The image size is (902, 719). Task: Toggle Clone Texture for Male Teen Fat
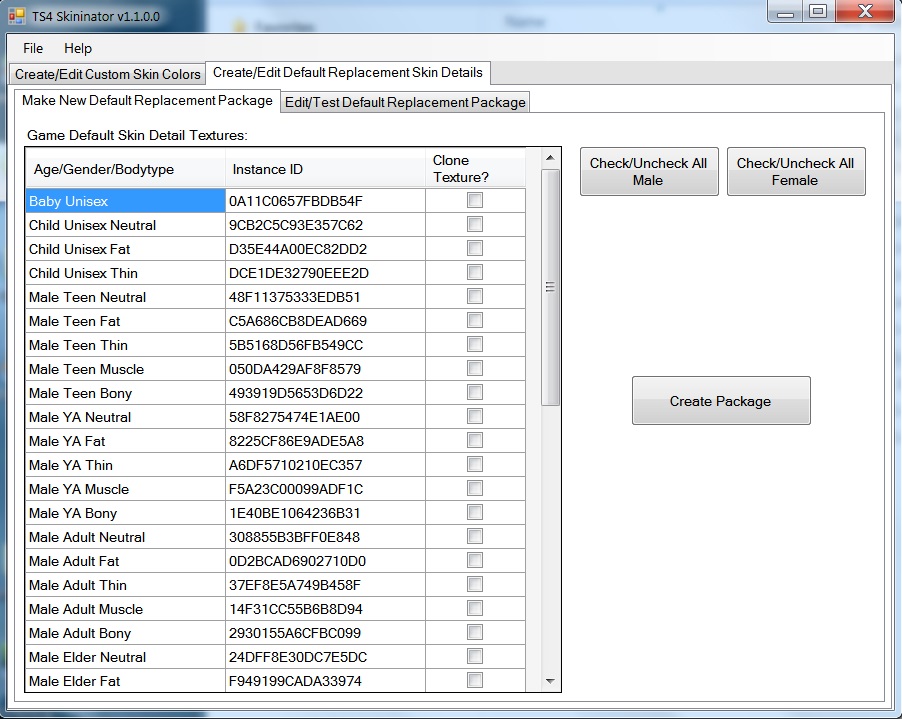tap(475, 320)
